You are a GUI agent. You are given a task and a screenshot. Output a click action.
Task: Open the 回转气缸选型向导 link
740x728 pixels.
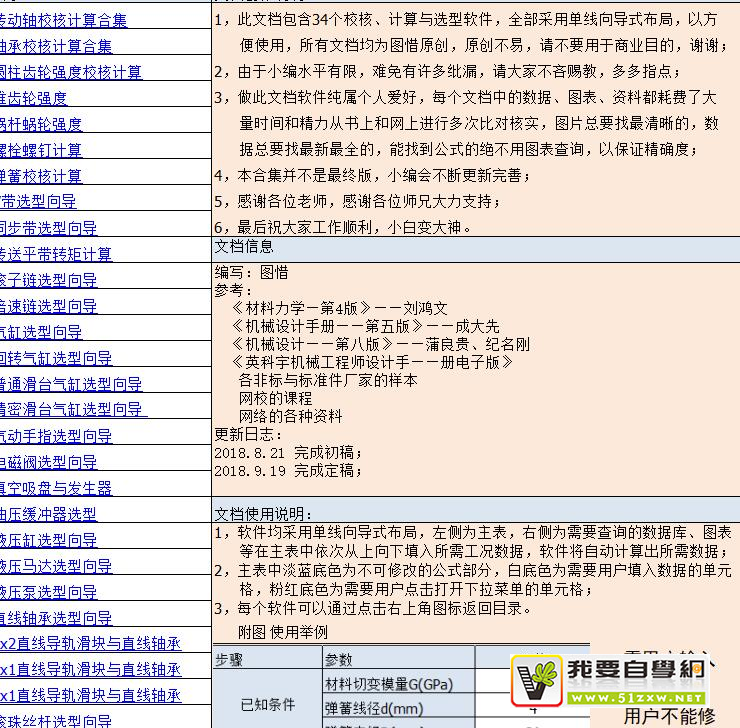55,358
